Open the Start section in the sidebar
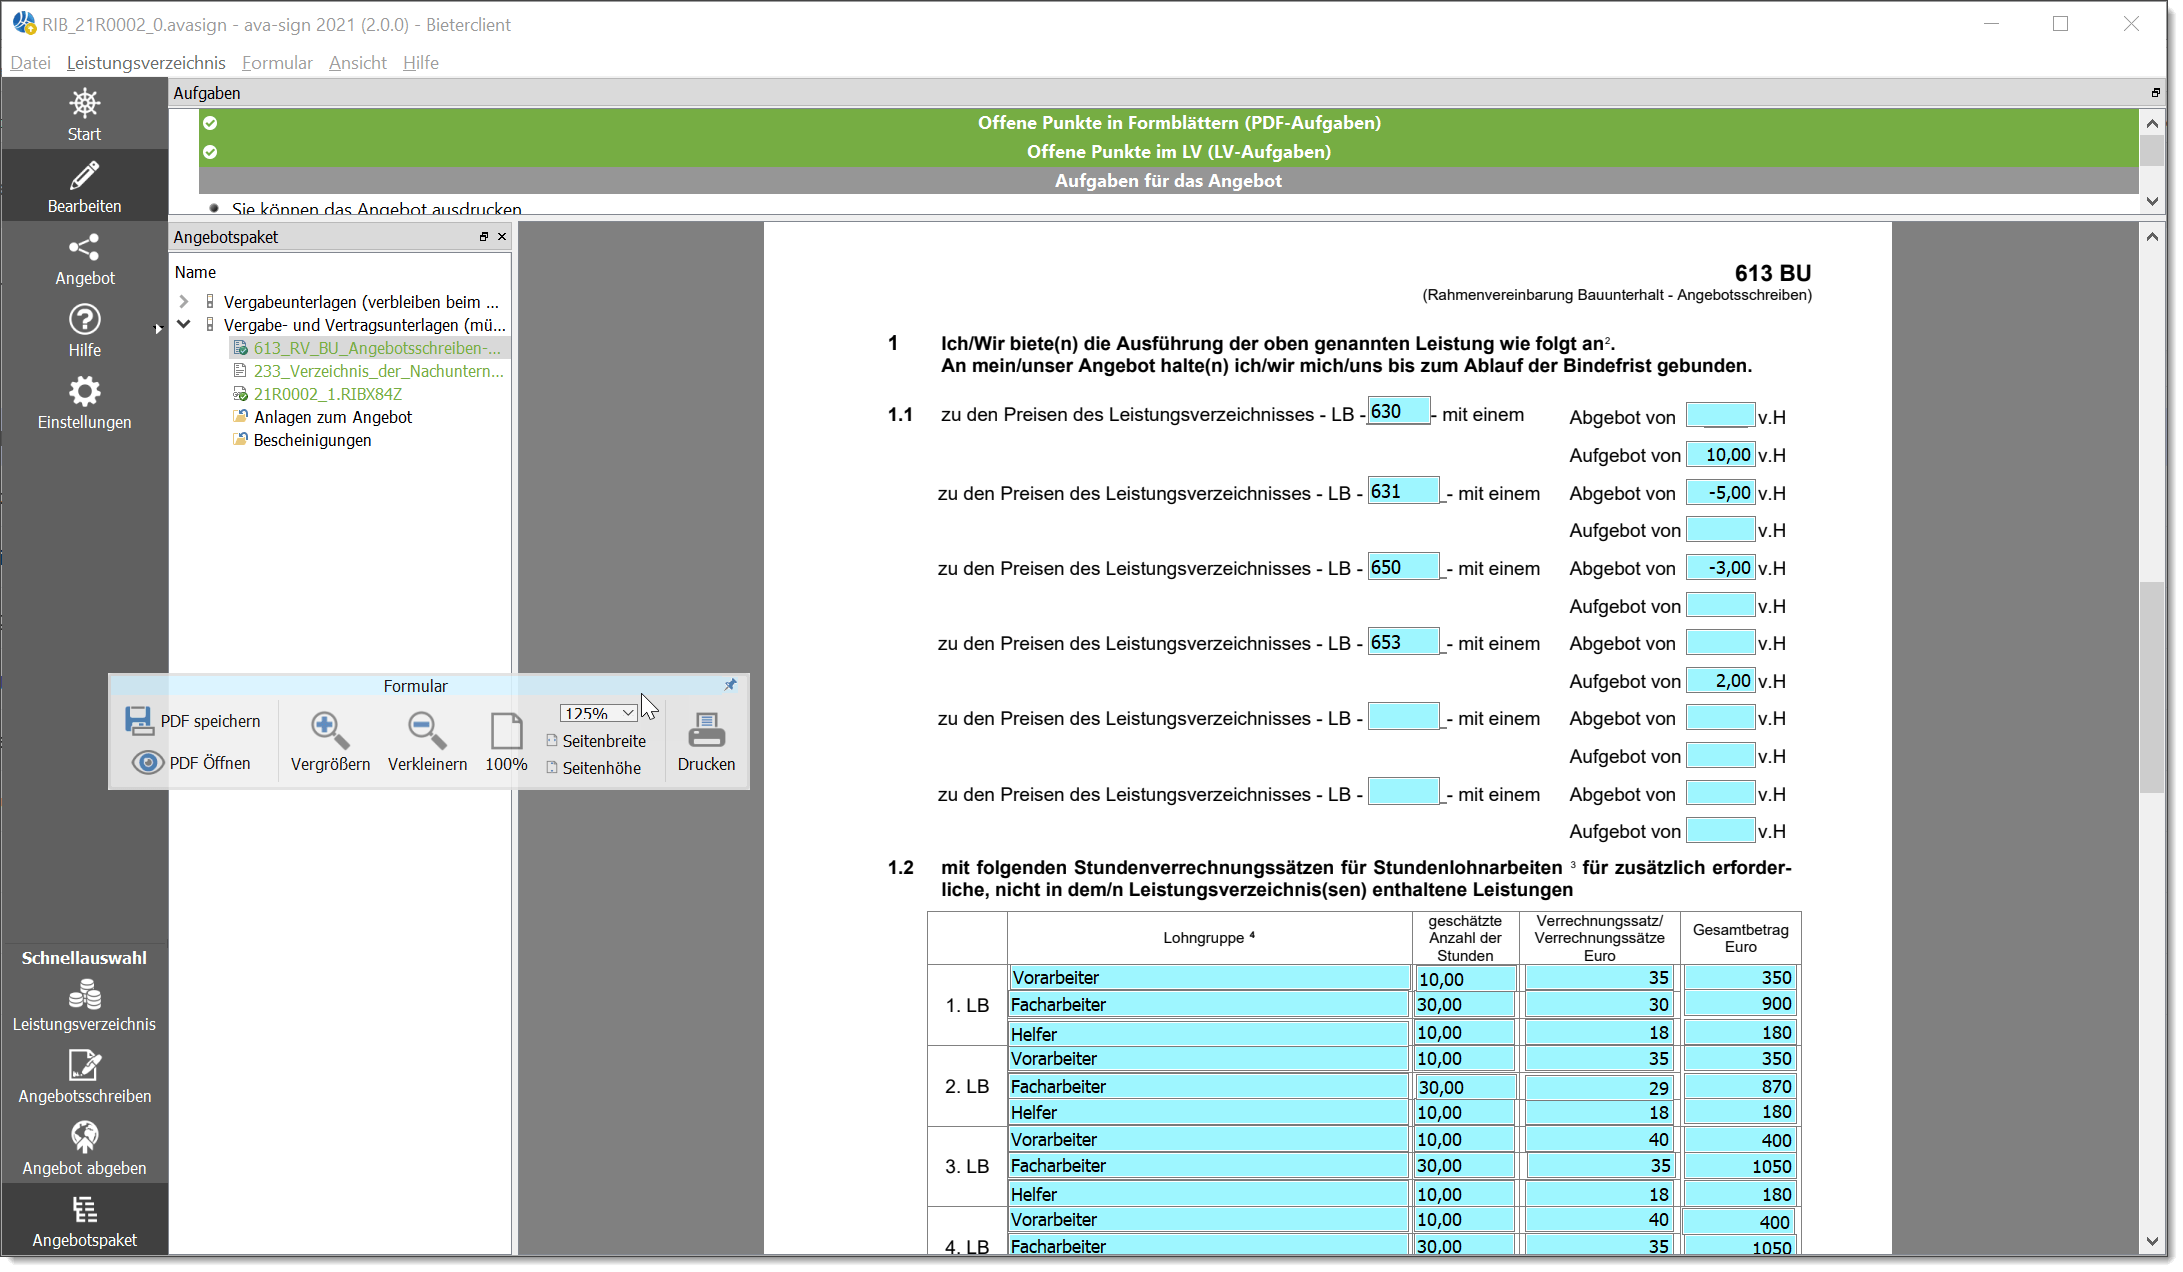This screenshot has width=2183, height=1272. tap(84, 114)
